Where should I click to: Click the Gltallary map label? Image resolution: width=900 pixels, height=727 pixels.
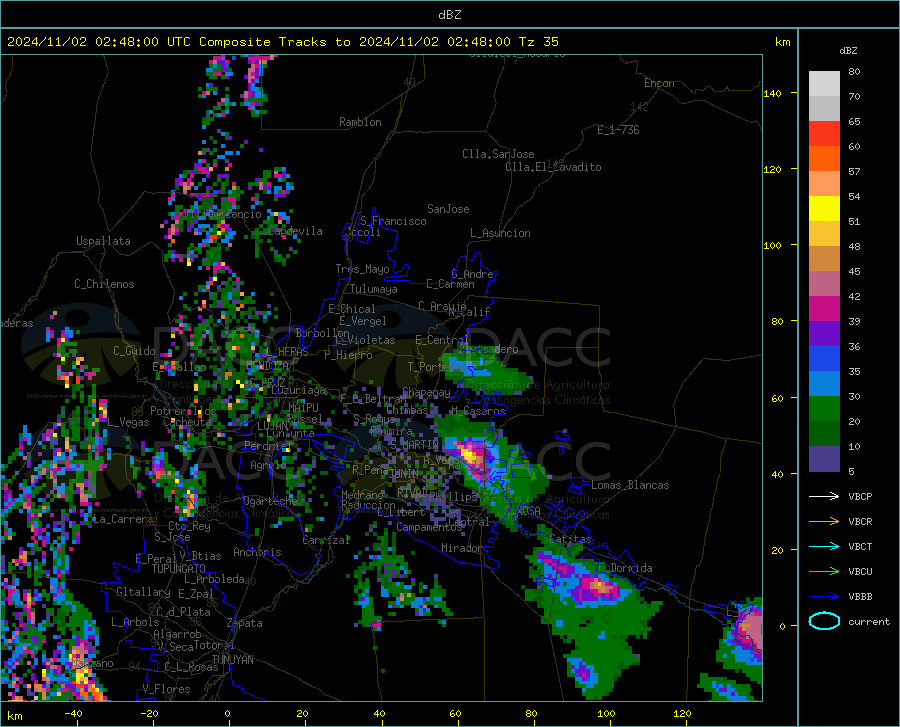(143, 592)
